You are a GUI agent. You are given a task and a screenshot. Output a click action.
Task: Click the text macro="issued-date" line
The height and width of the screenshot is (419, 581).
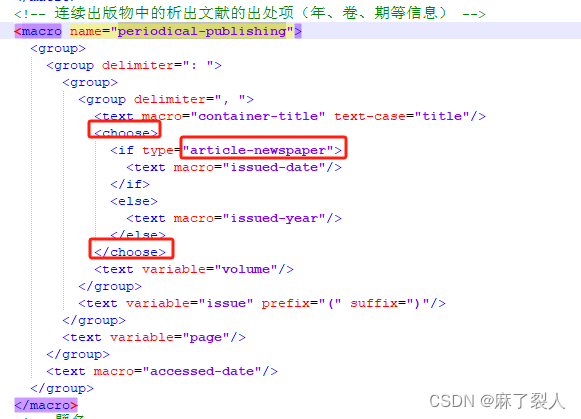coord(234,167)
